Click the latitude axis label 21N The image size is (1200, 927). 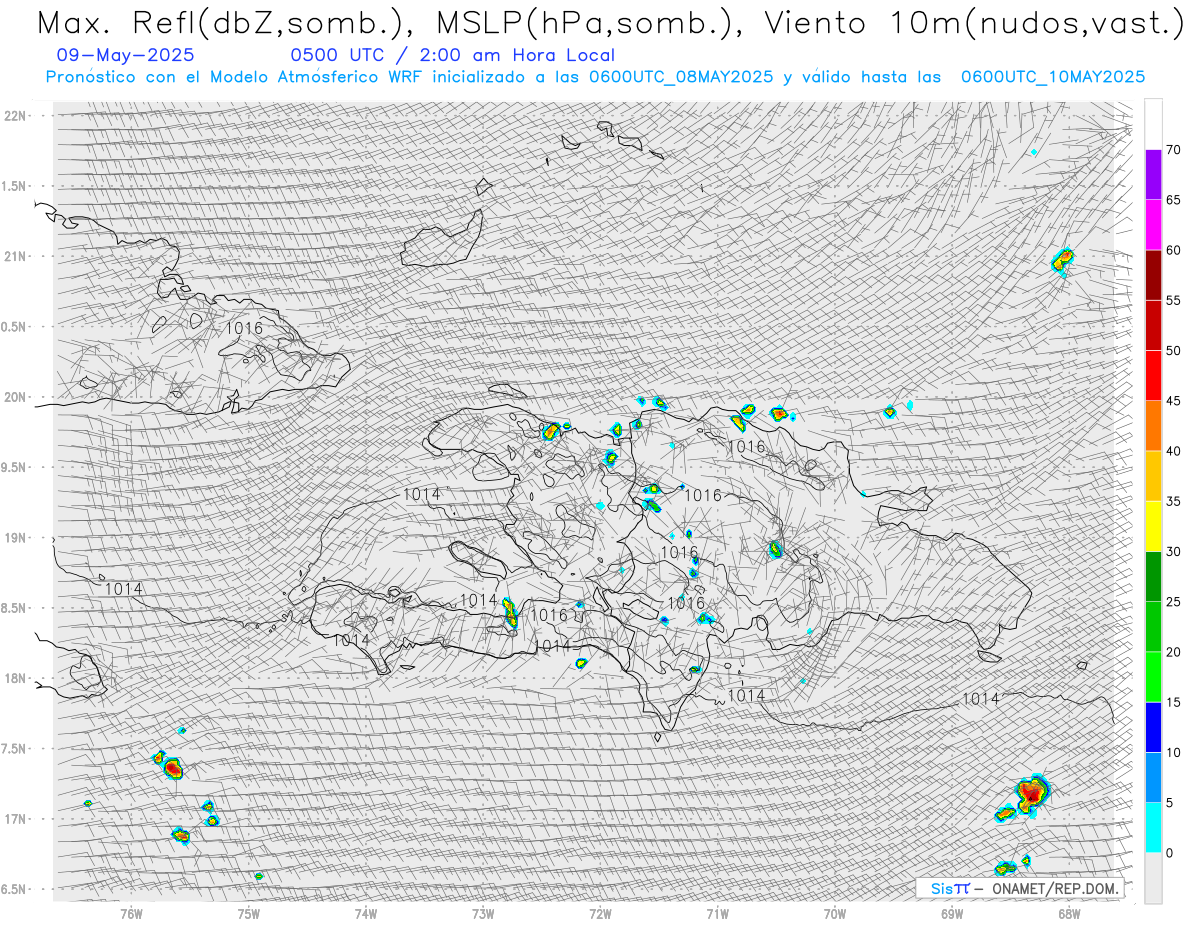(x=16, y=256)
